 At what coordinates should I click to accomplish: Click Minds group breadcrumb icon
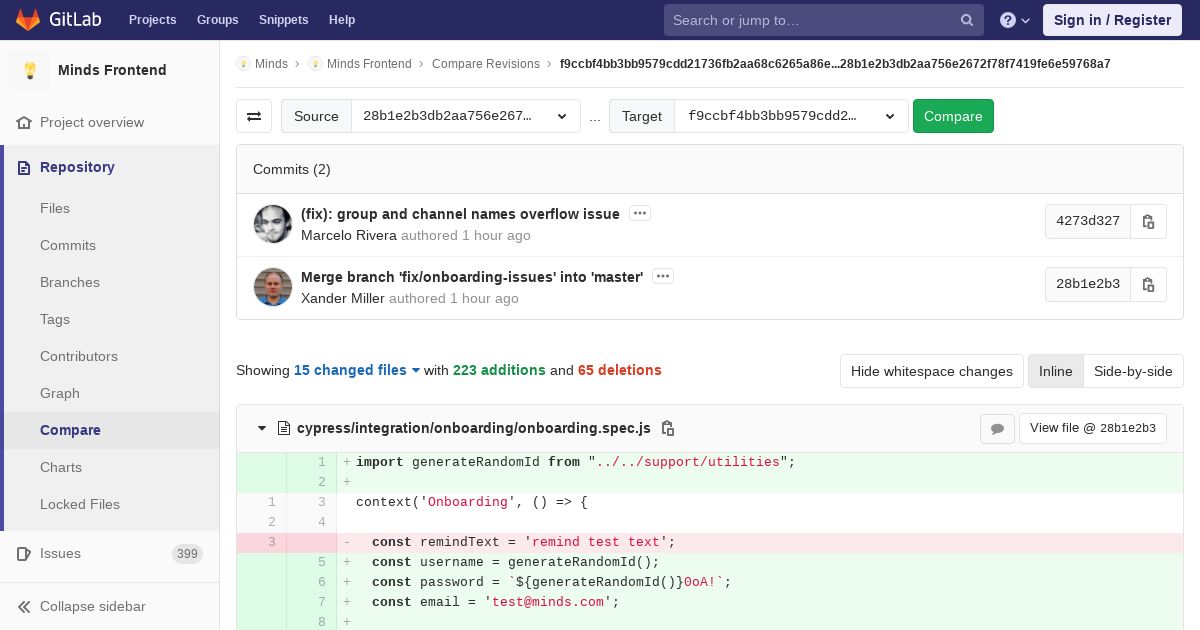(243, 63)
